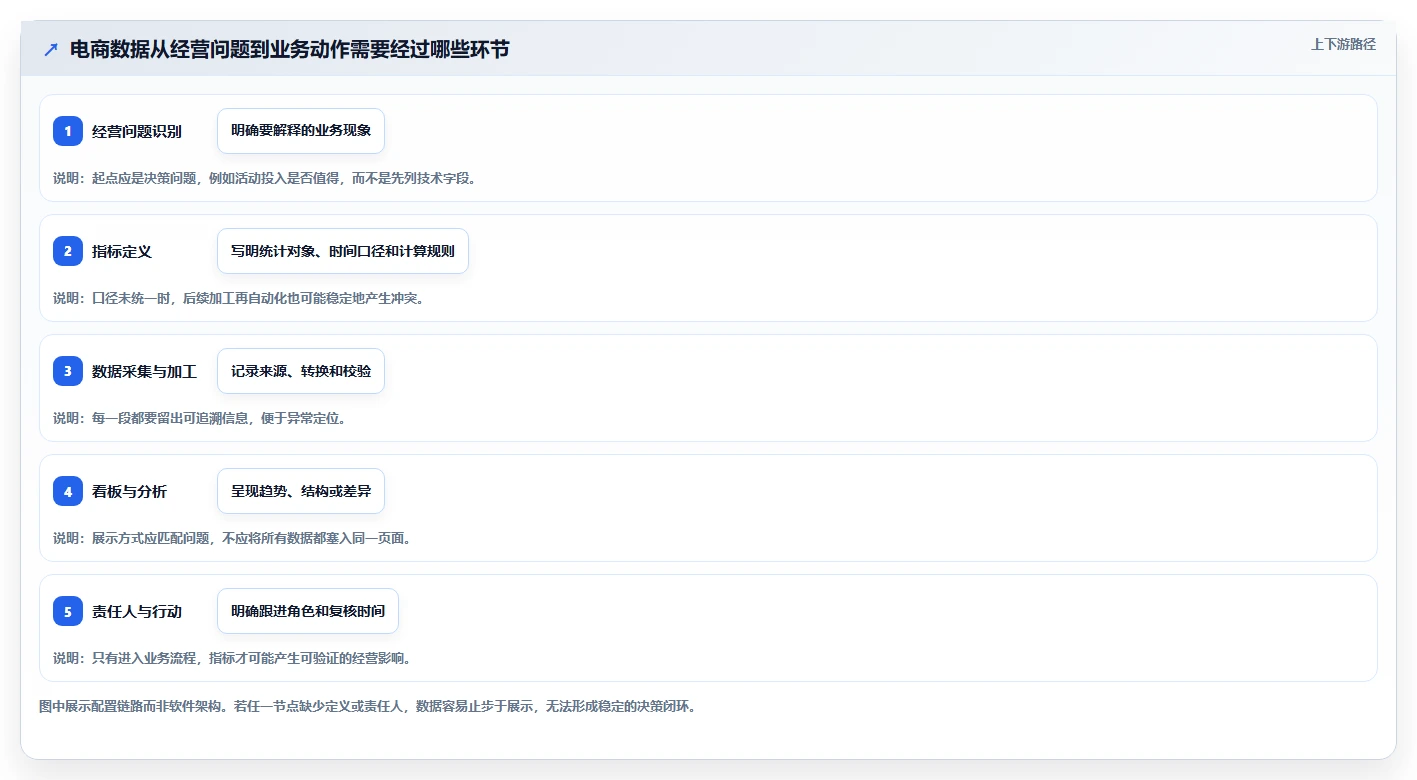Click the note starting 说明：展示方式应匹配问题
This screenshot has height=780, width=1417.
point(232,538)
